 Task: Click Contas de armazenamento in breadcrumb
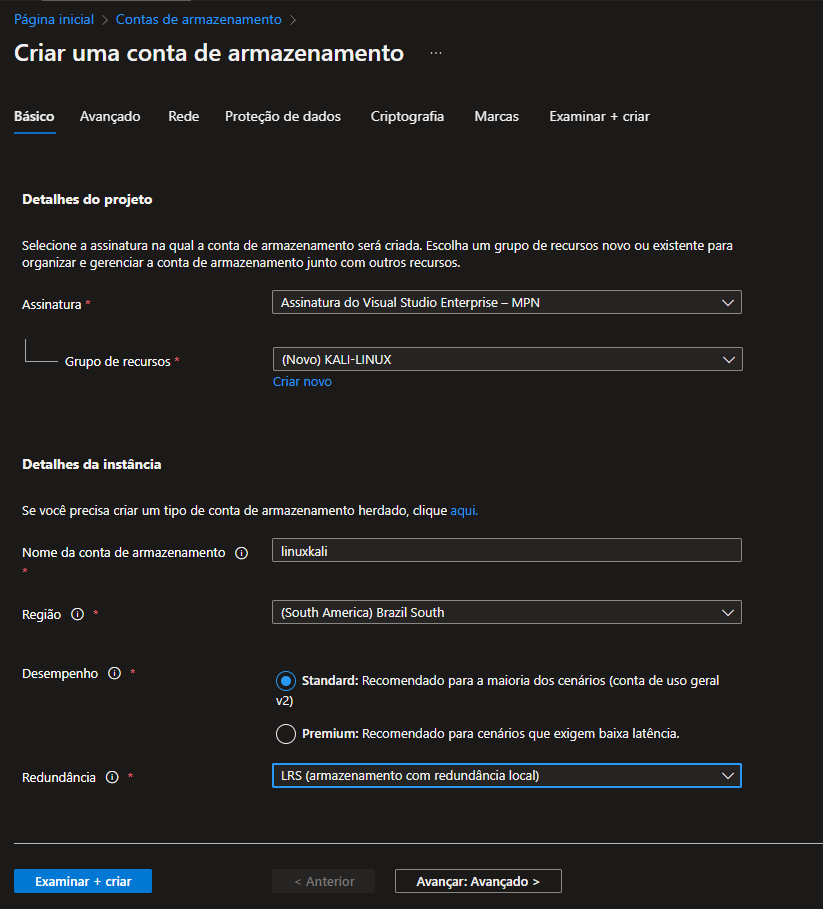(x=199, y=19)
